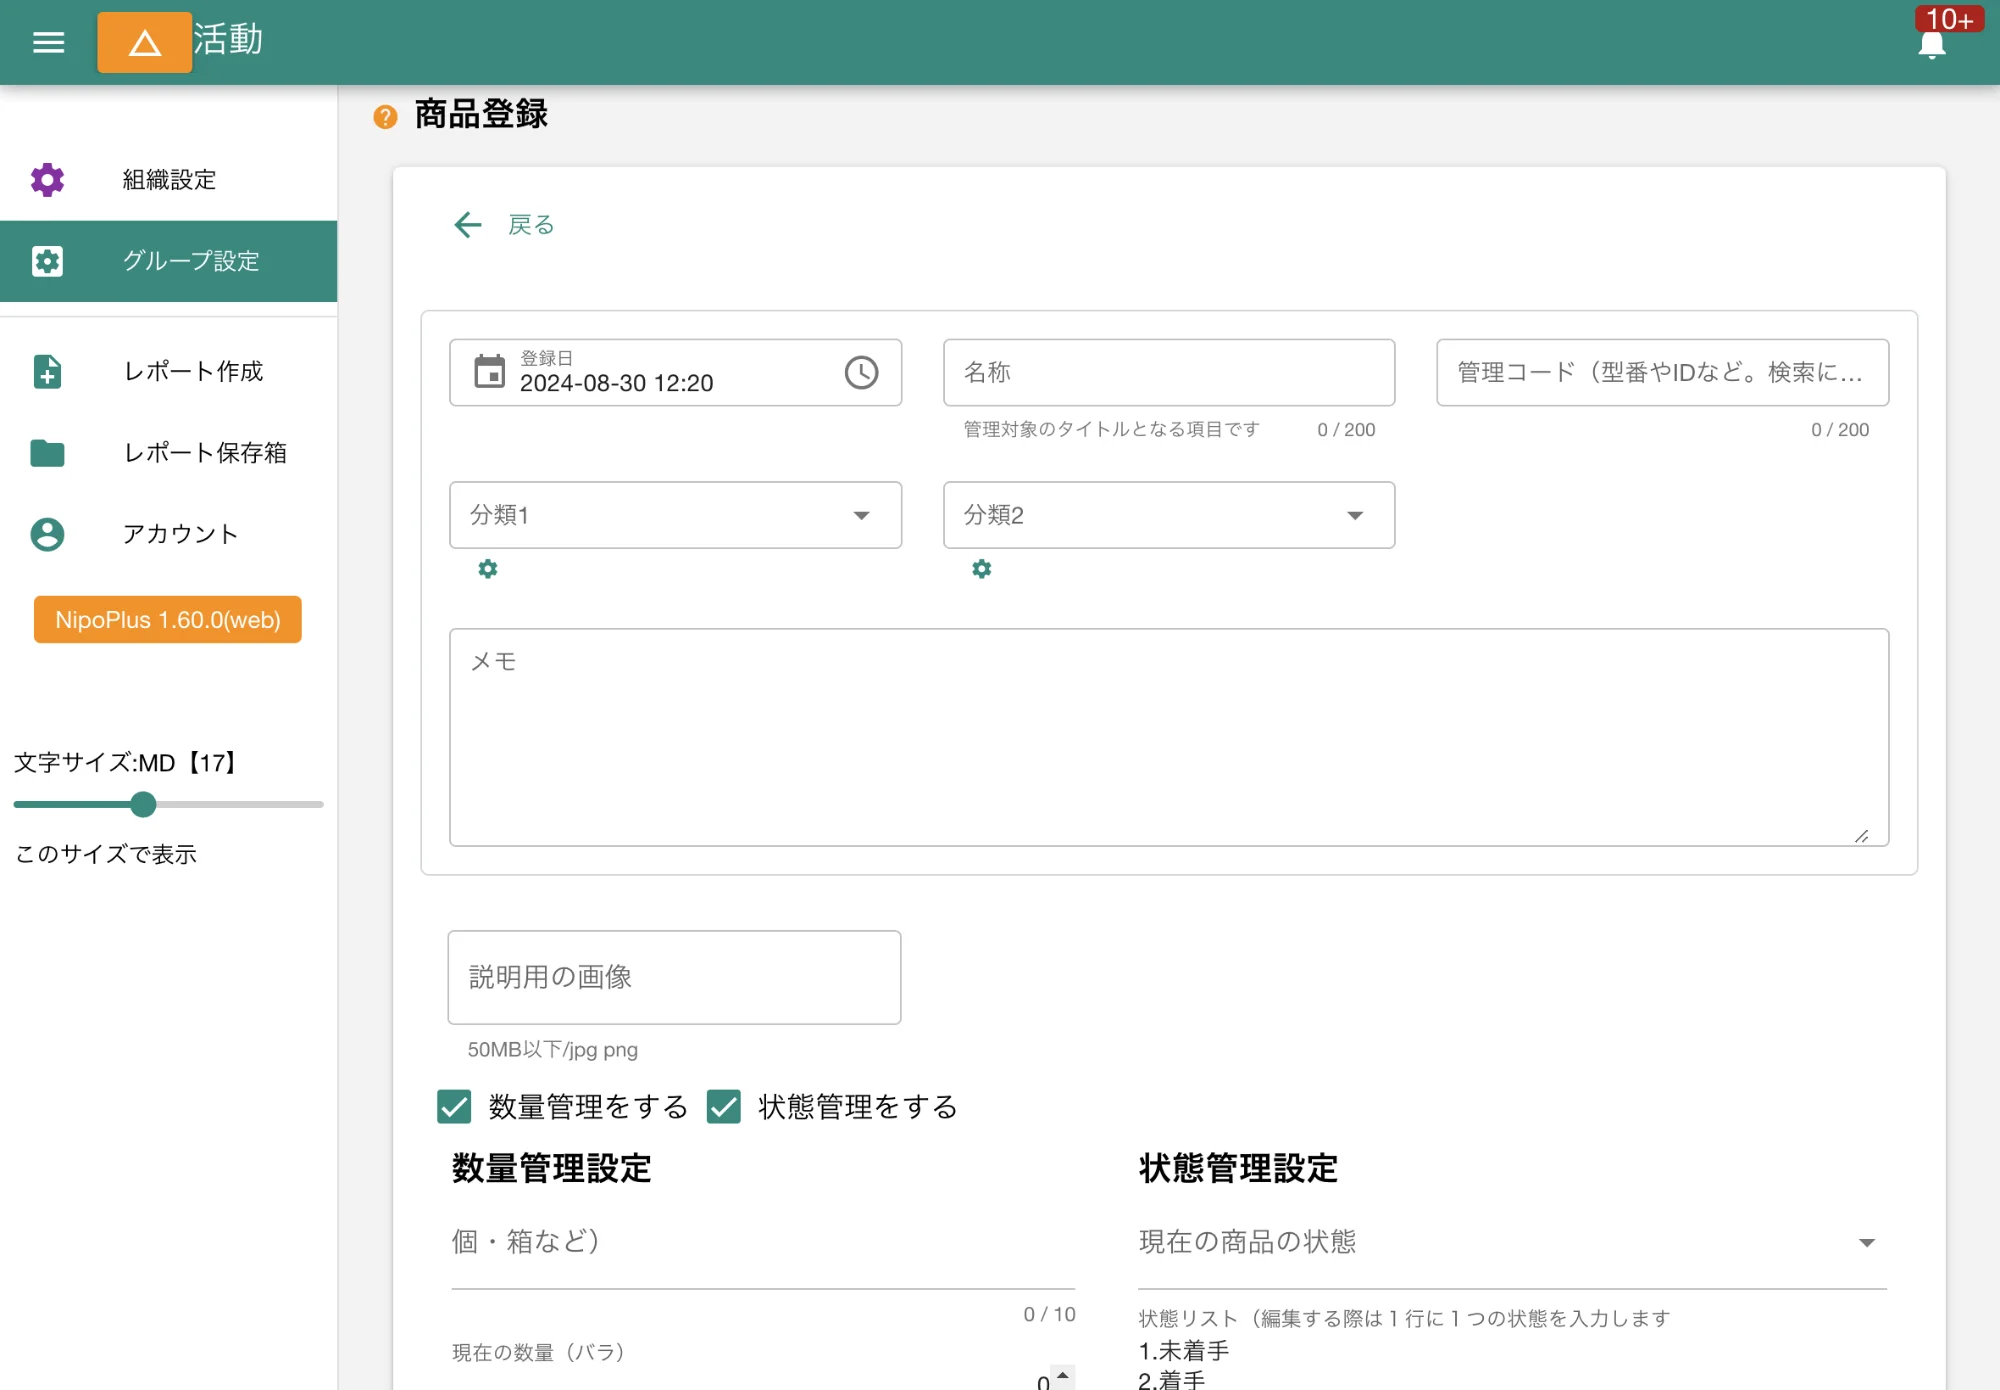Open the 現在の商品の状態 dropdown

(1866, 1242)
